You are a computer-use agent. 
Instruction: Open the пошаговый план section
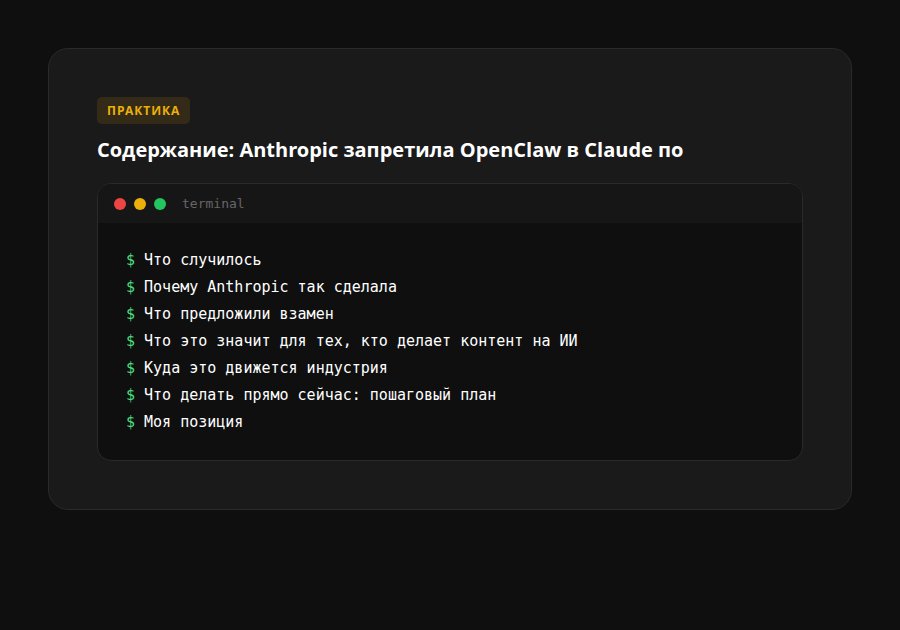[320, 394]
